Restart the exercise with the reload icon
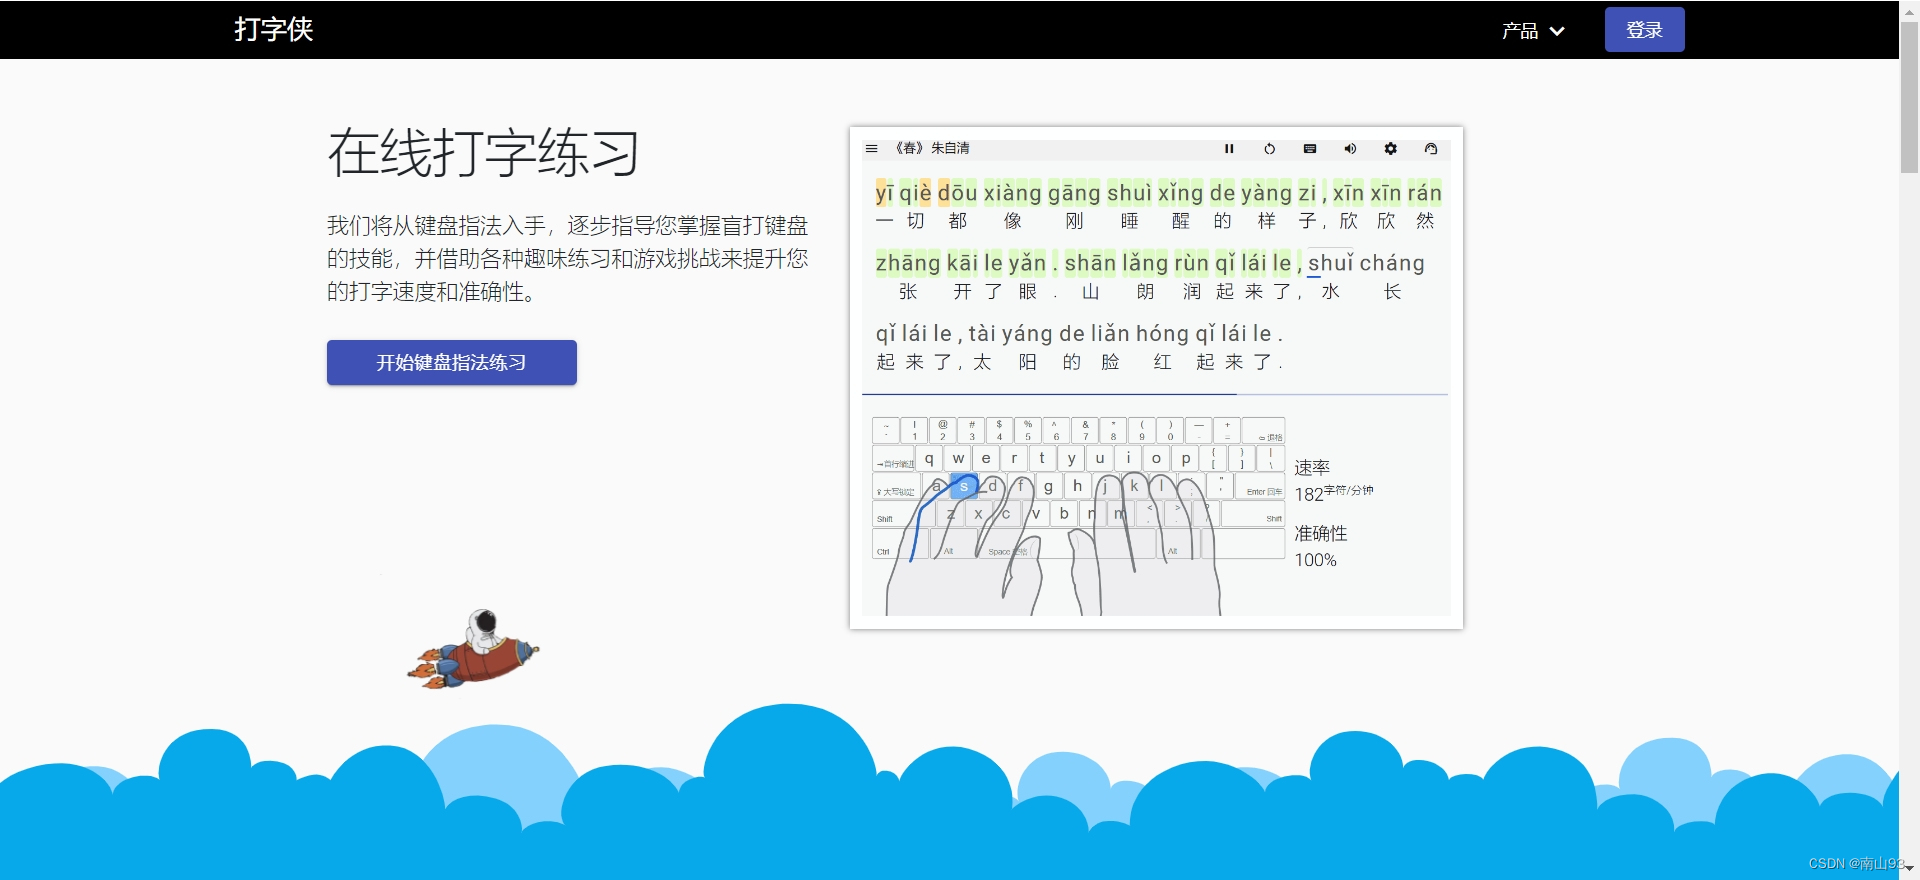Screen dimensions: 1920x880 (1269, 148)
